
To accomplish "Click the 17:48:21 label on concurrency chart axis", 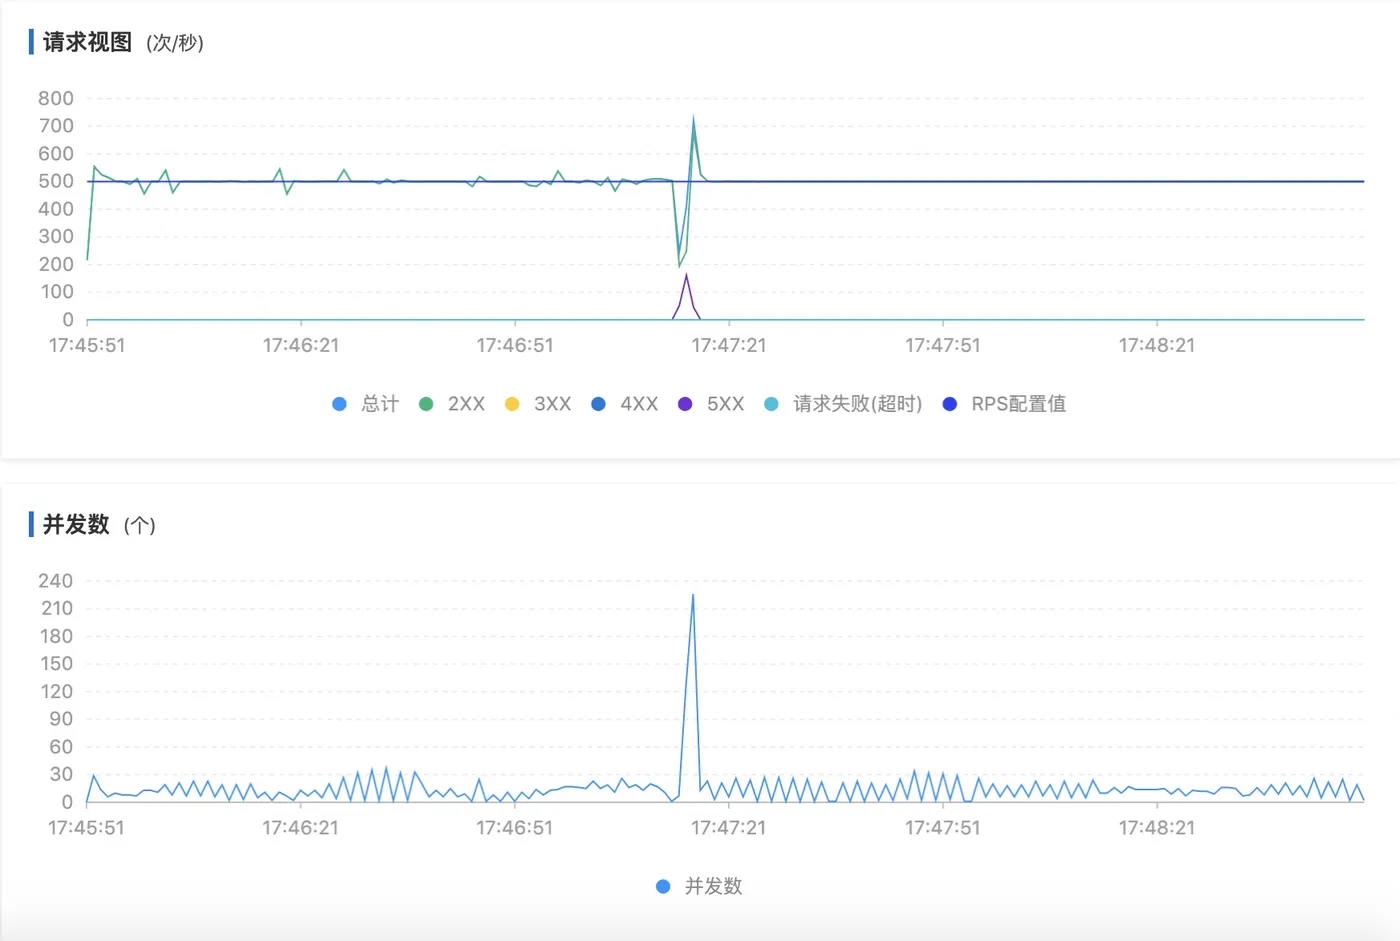I will pyautogui.click(x=1157, y=828).
